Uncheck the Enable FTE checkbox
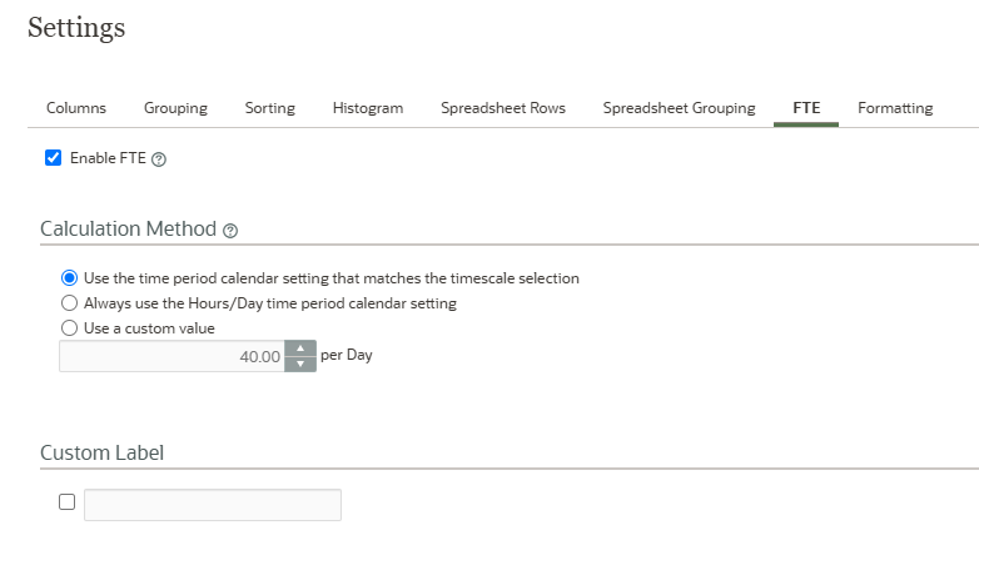The height and width of the screenshot is (588, 999). [54, 158]
